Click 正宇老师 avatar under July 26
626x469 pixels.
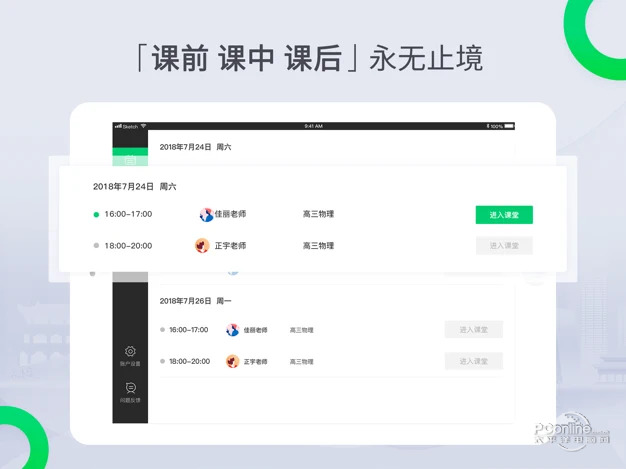tap(232, 361)
